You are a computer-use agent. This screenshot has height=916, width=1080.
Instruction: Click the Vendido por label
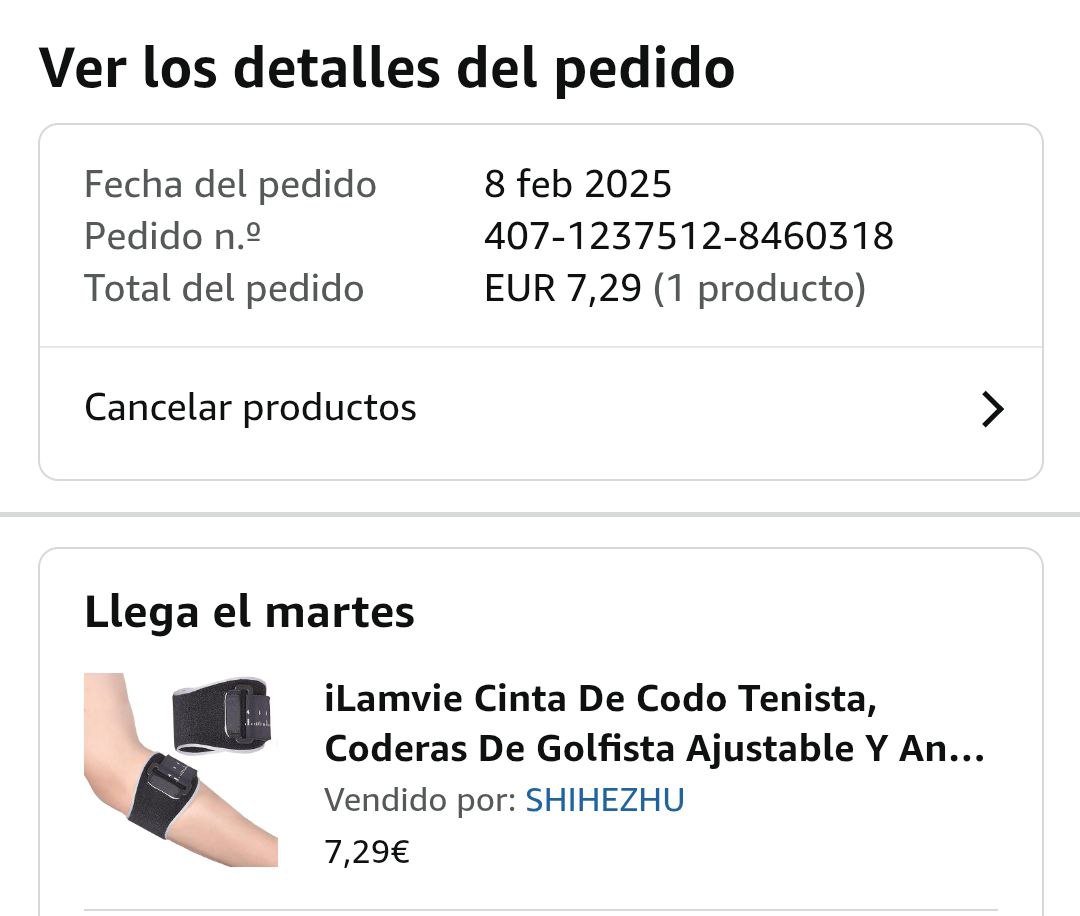click(420, 800)
